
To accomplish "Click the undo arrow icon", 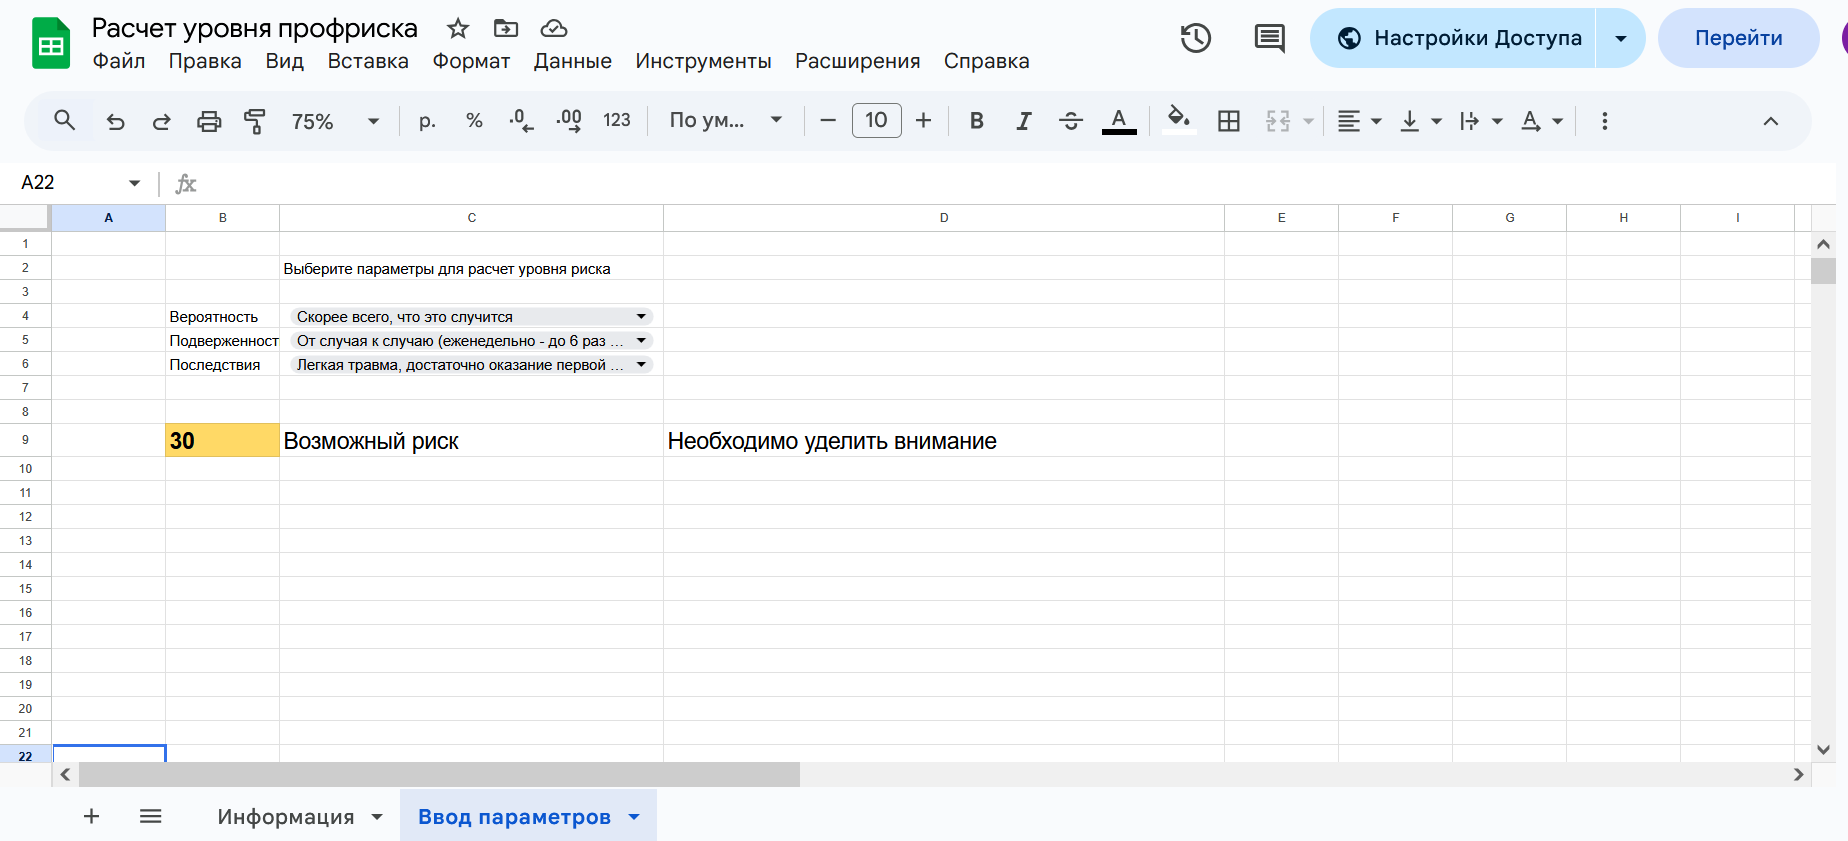I will coord(116,122).
